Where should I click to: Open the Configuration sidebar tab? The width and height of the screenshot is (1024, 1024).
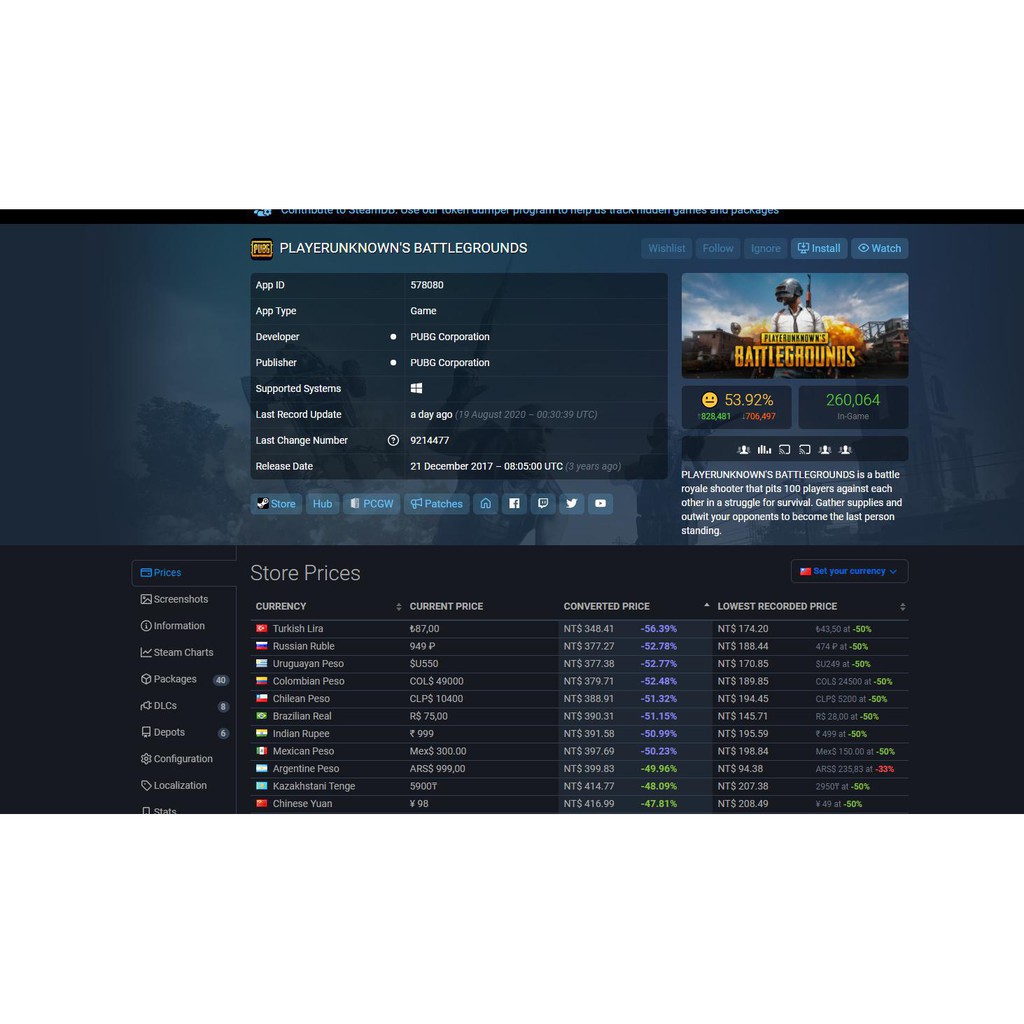[184, 759]
